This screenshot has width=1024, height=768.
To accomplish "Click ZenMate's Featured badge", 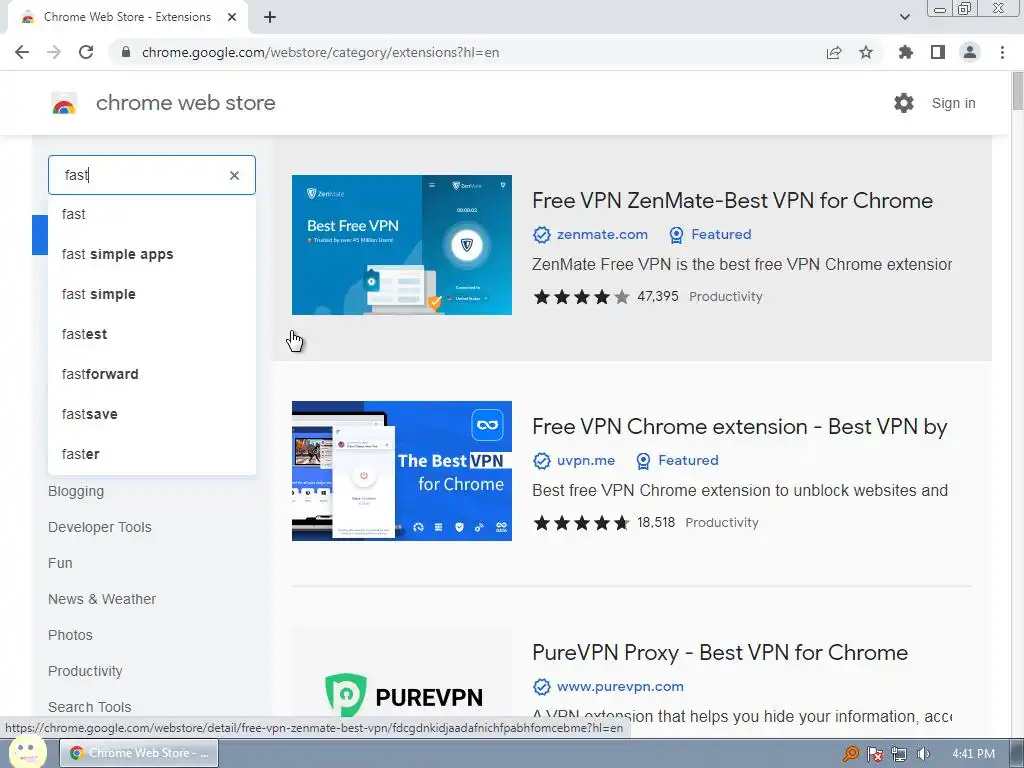I will click(710, 234).
